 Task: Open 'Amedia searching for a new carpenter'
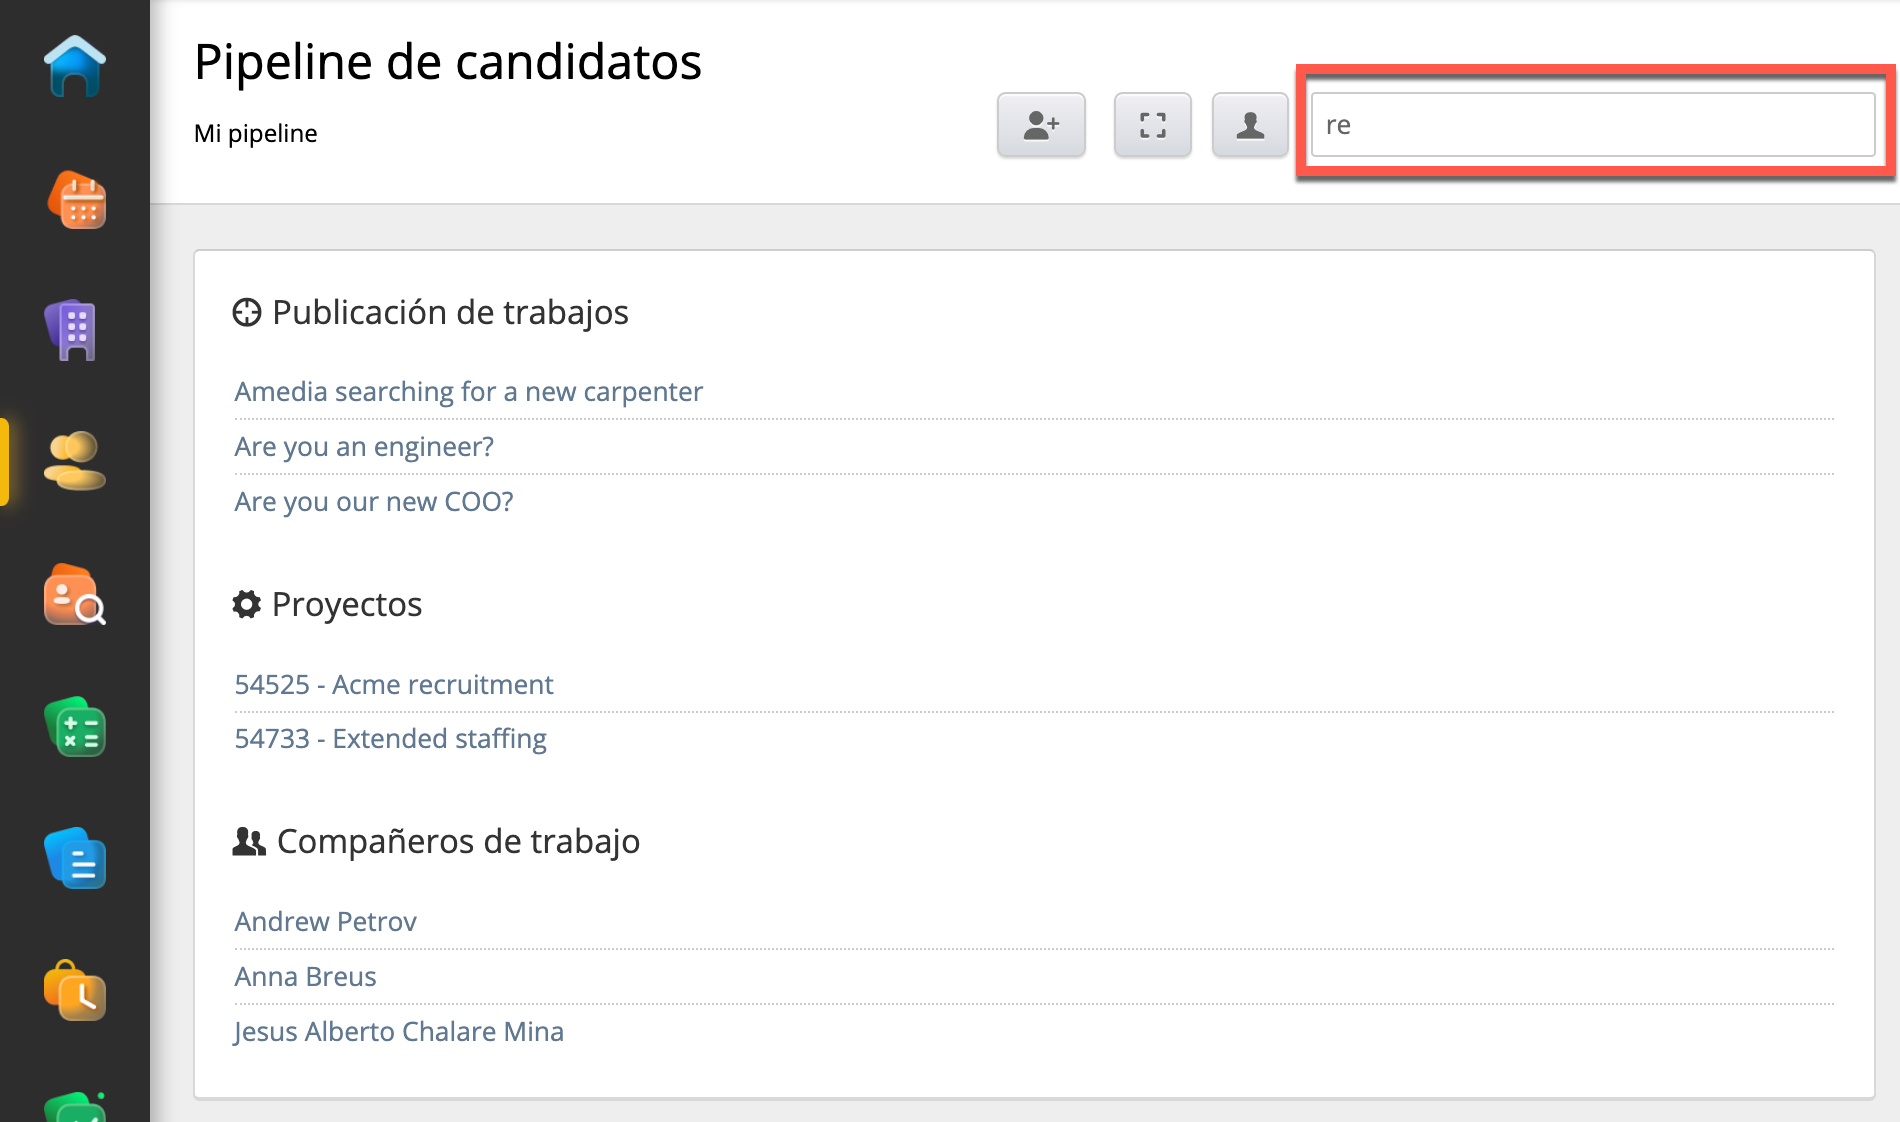(468, 391)
